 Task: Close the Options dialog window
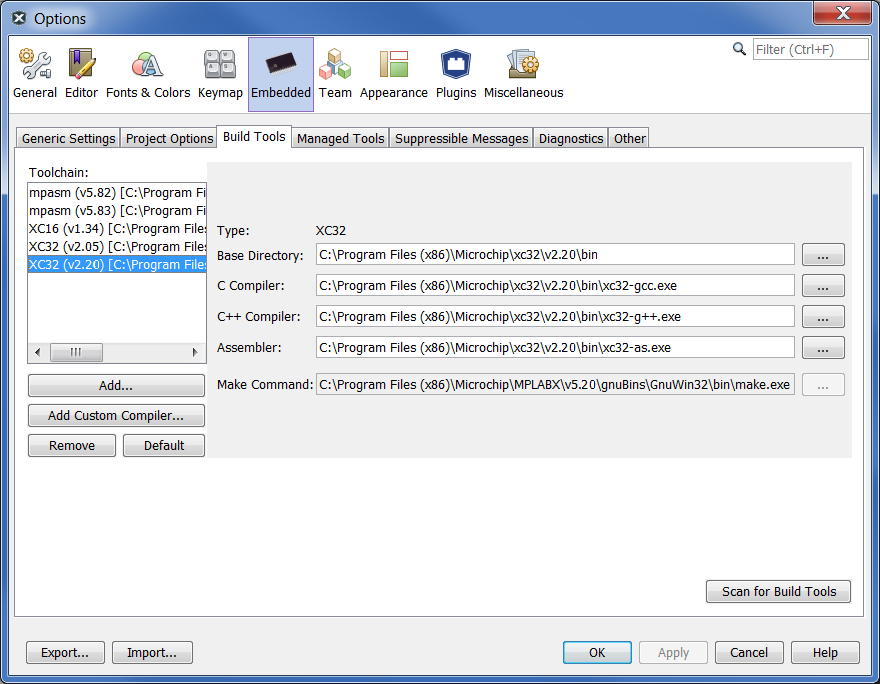tap(843, 13)
